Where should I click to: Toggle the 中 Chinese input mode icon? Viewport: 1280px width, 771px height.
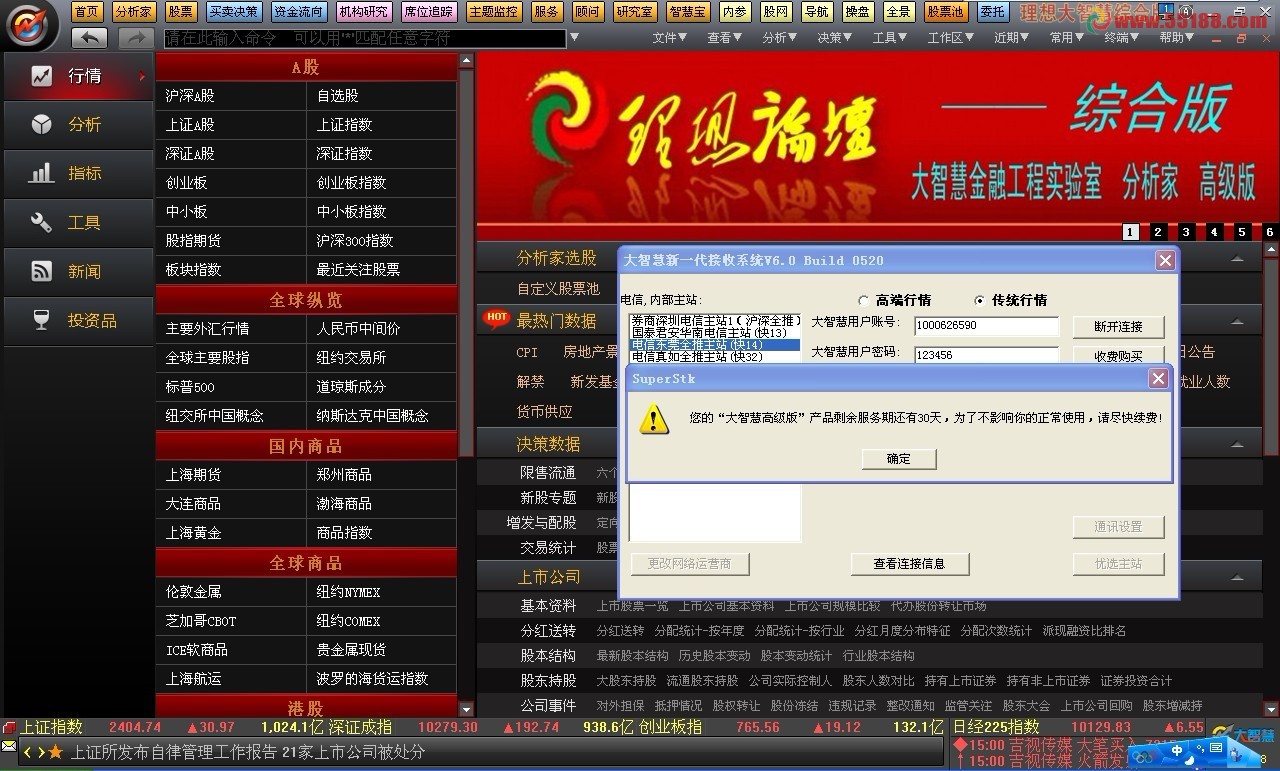(1178, 751)
